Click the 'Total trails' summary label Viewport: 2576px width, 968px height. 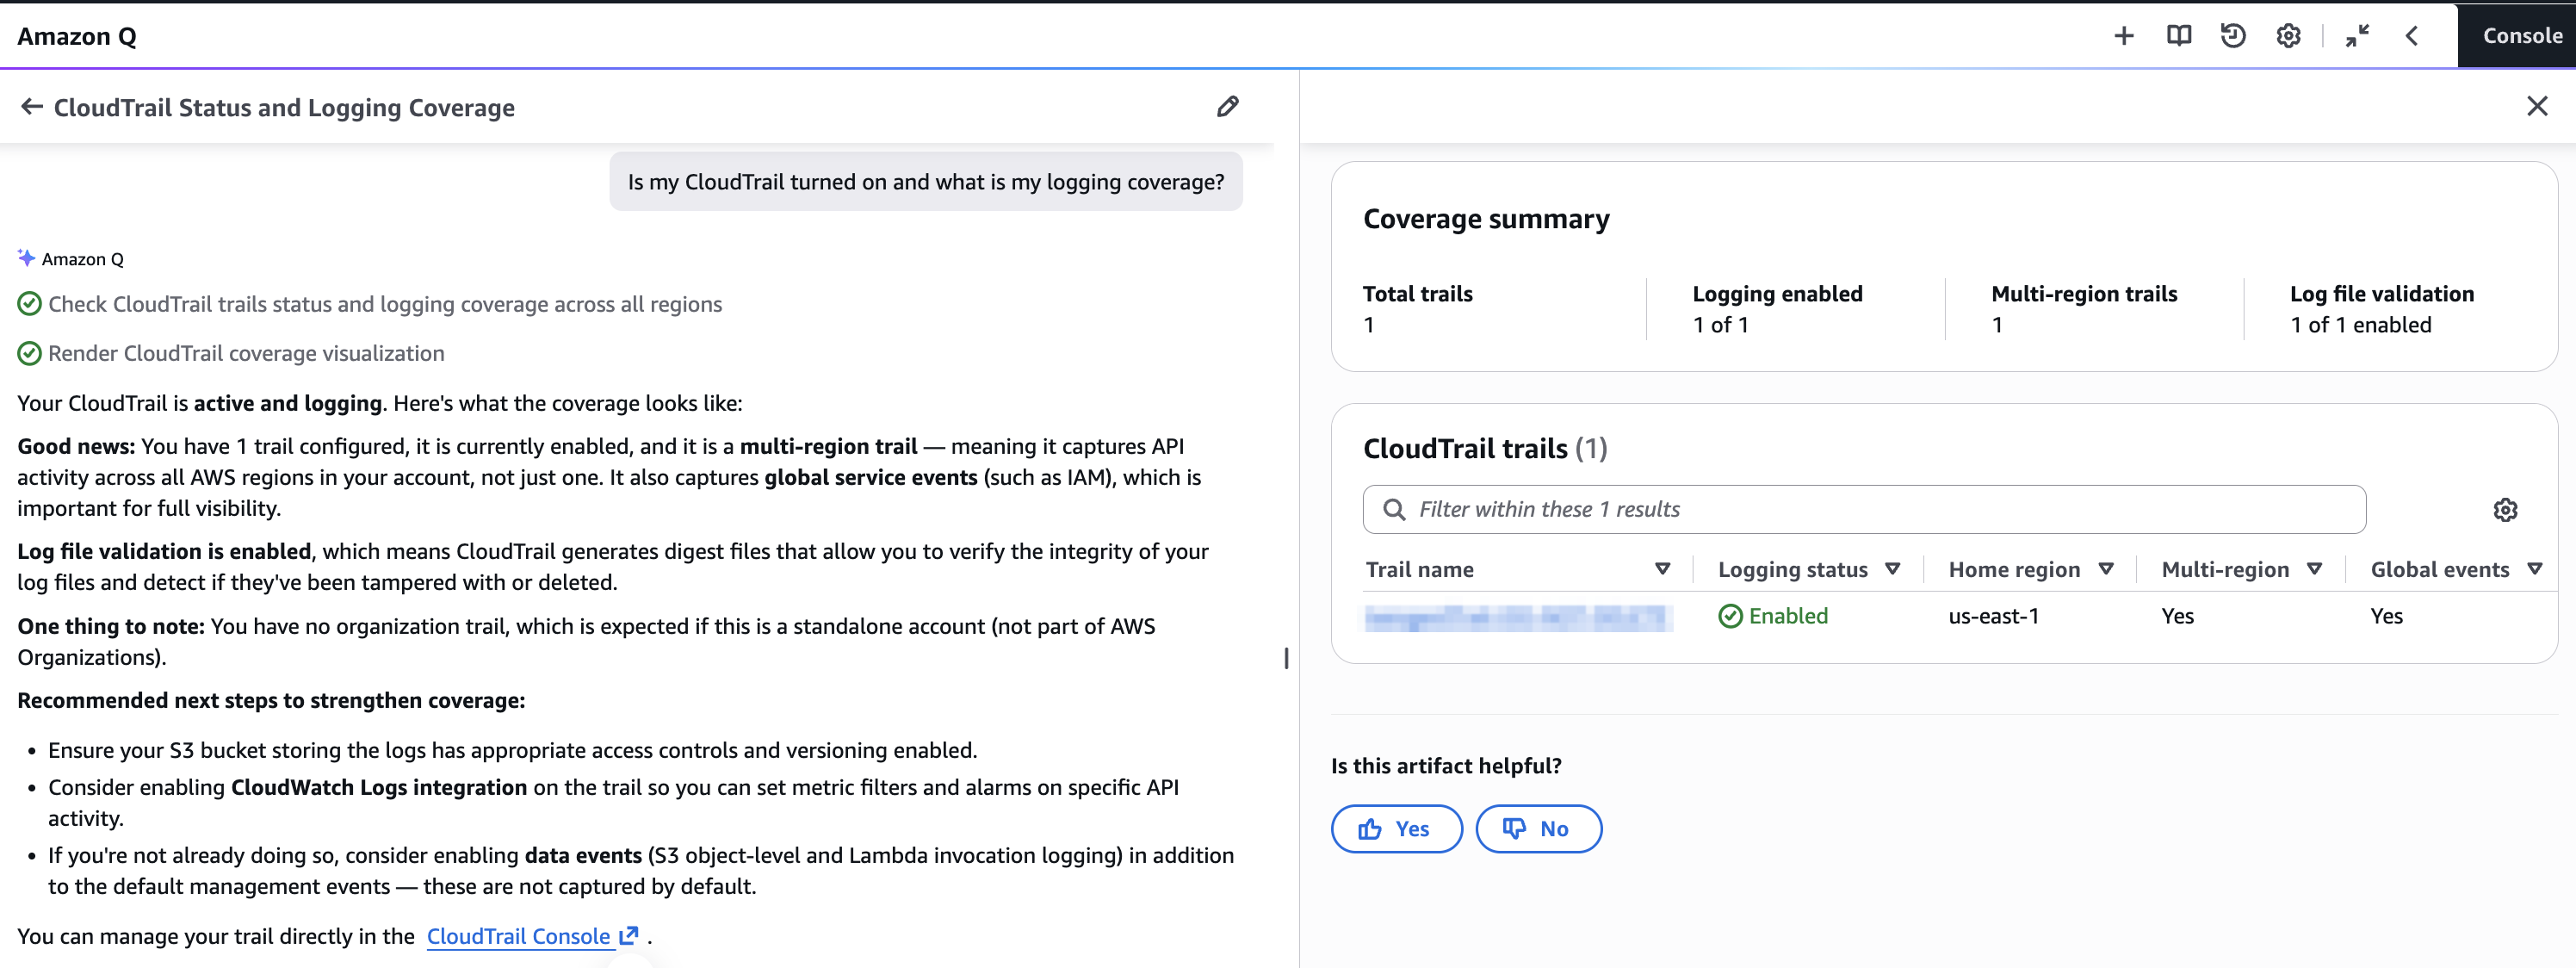click(x=1417, y=294)
